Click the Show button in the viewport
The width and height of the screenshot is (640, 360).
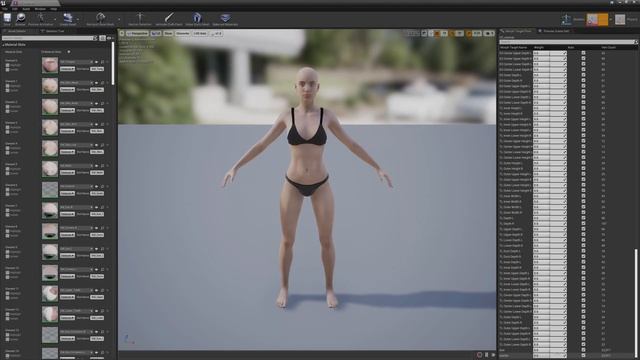pos(168,33)
